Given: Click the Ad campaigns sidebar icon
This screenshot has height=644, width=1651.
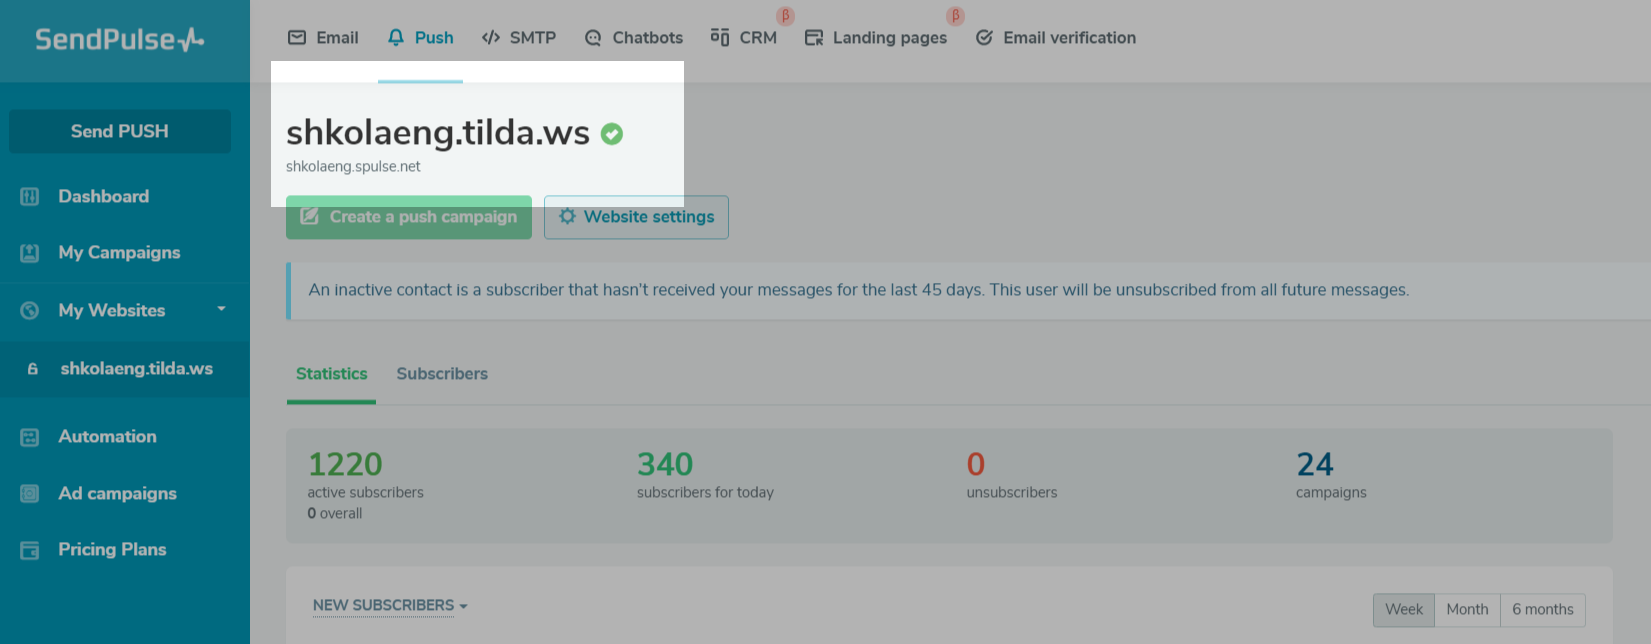Looking at the screenshot, I should point(30,494).
